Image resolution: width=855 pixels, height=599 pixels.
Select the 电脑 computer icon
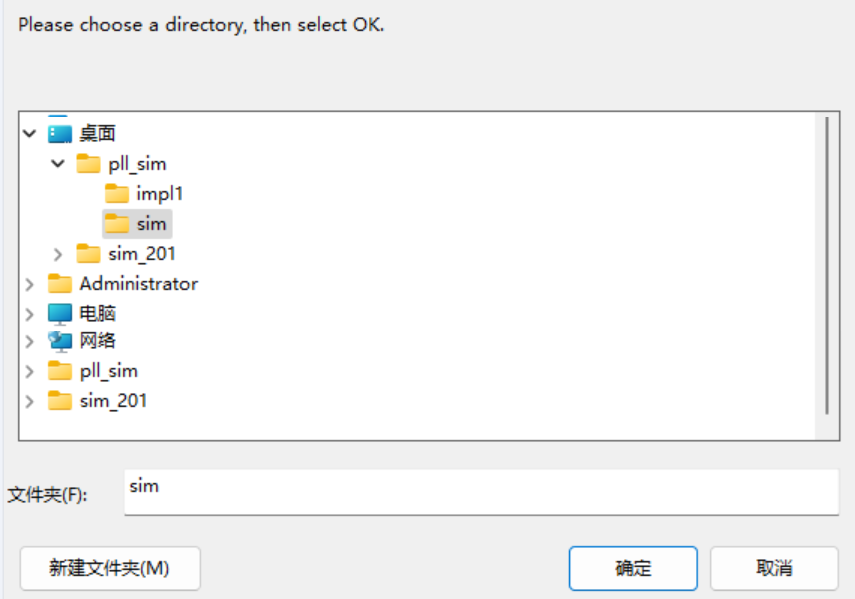(x=59, y=313)
